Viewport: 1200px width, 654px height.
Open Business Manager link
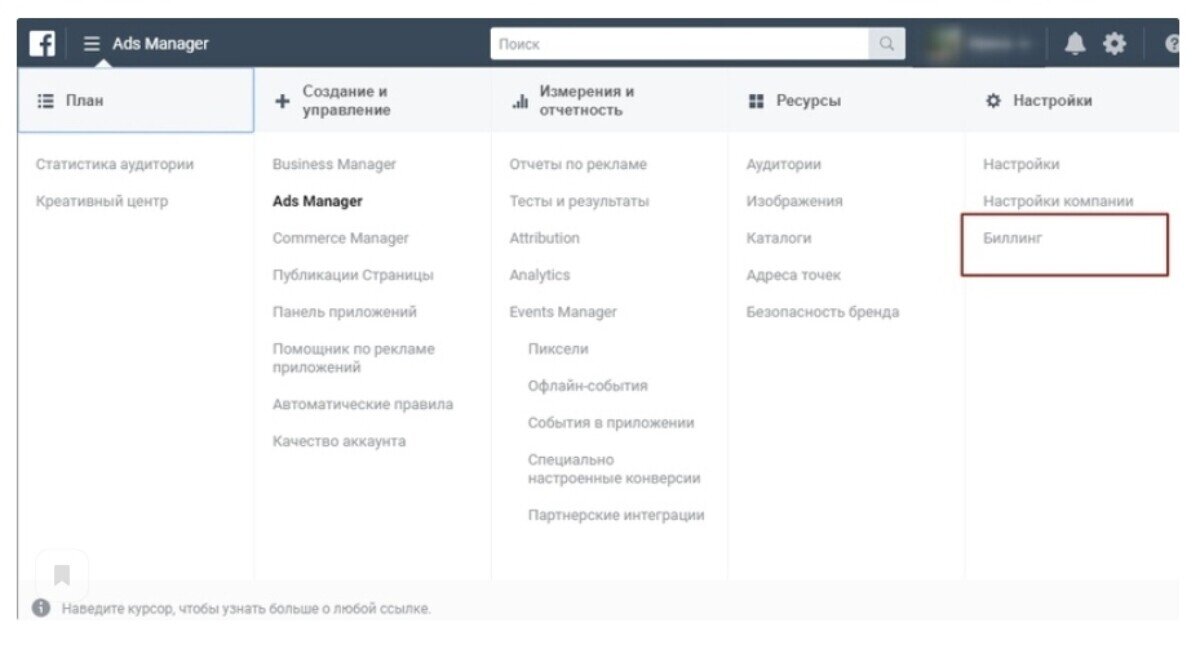pyautogui.click(x=334, y=164)
